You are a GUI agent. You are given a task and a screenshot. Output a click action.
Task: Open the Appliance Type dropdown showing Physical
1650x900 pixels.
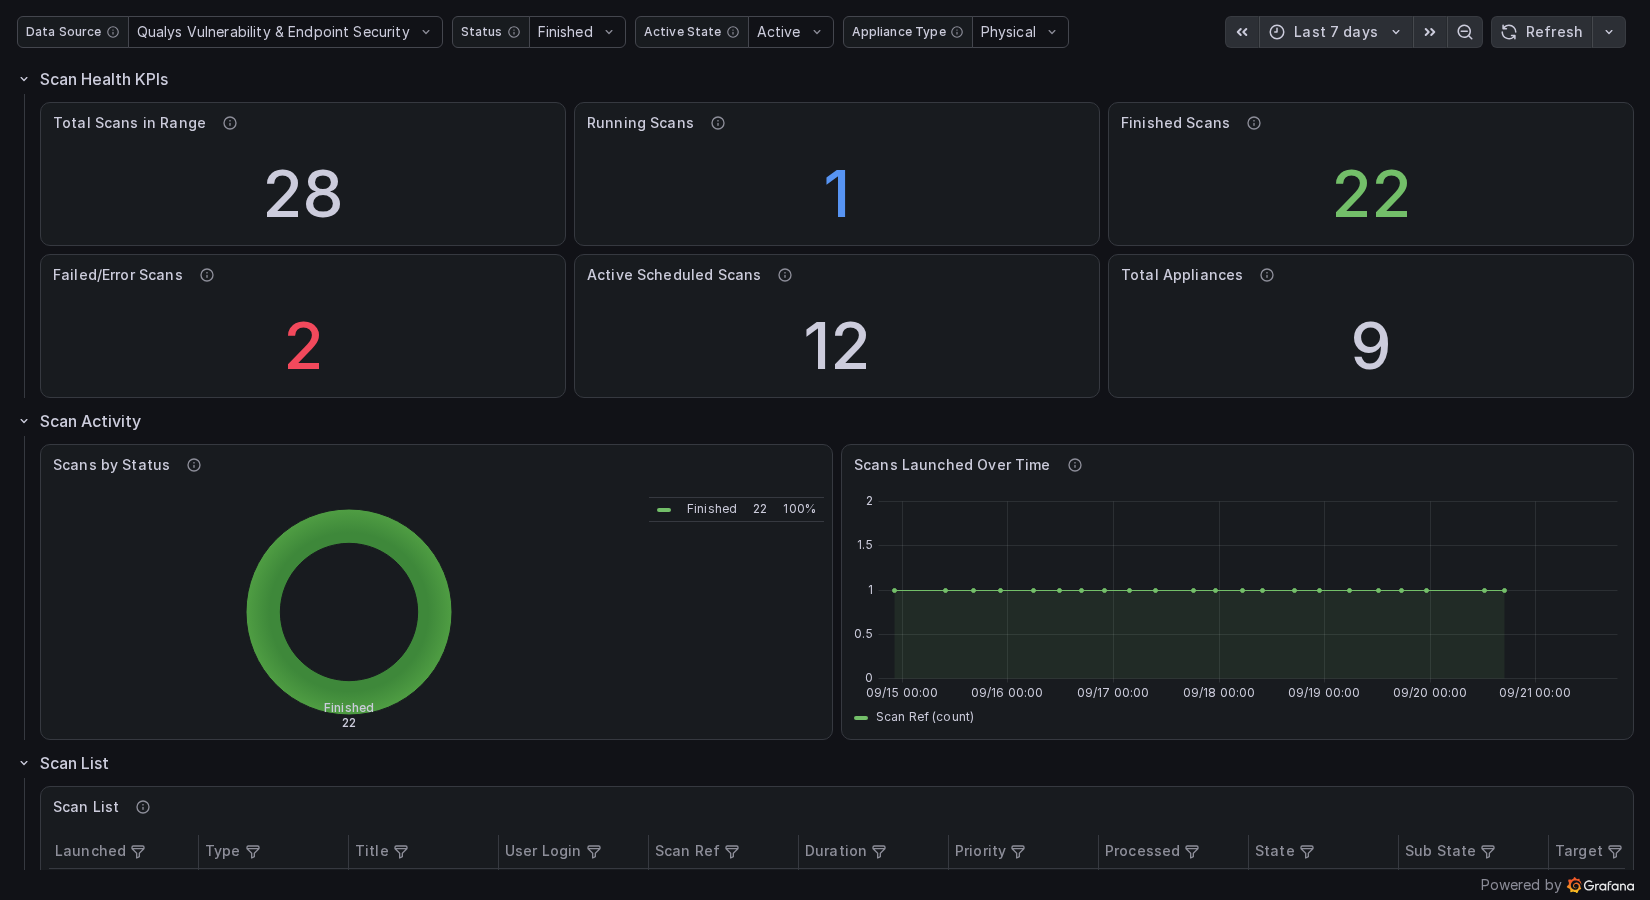[x=1020, y=32]
